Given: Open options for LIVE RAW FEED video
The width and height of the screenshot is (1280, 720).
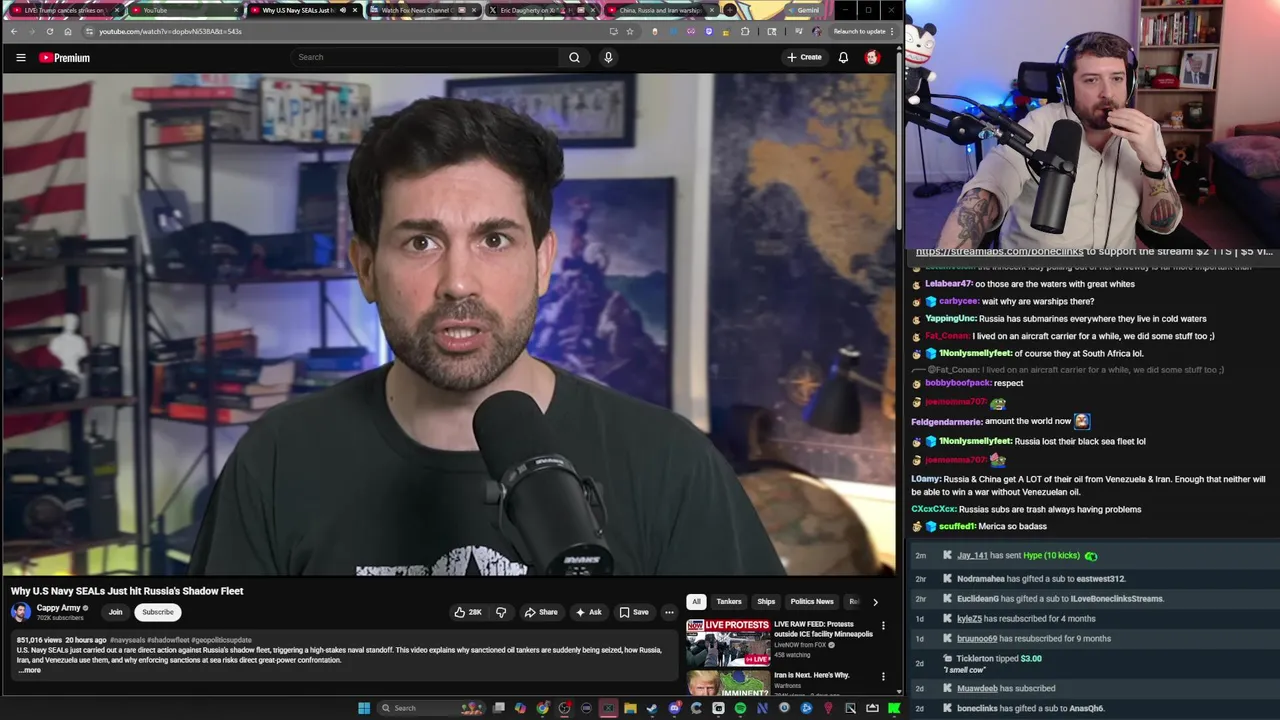Looking at the screenshot, I should tap(883, 626).
